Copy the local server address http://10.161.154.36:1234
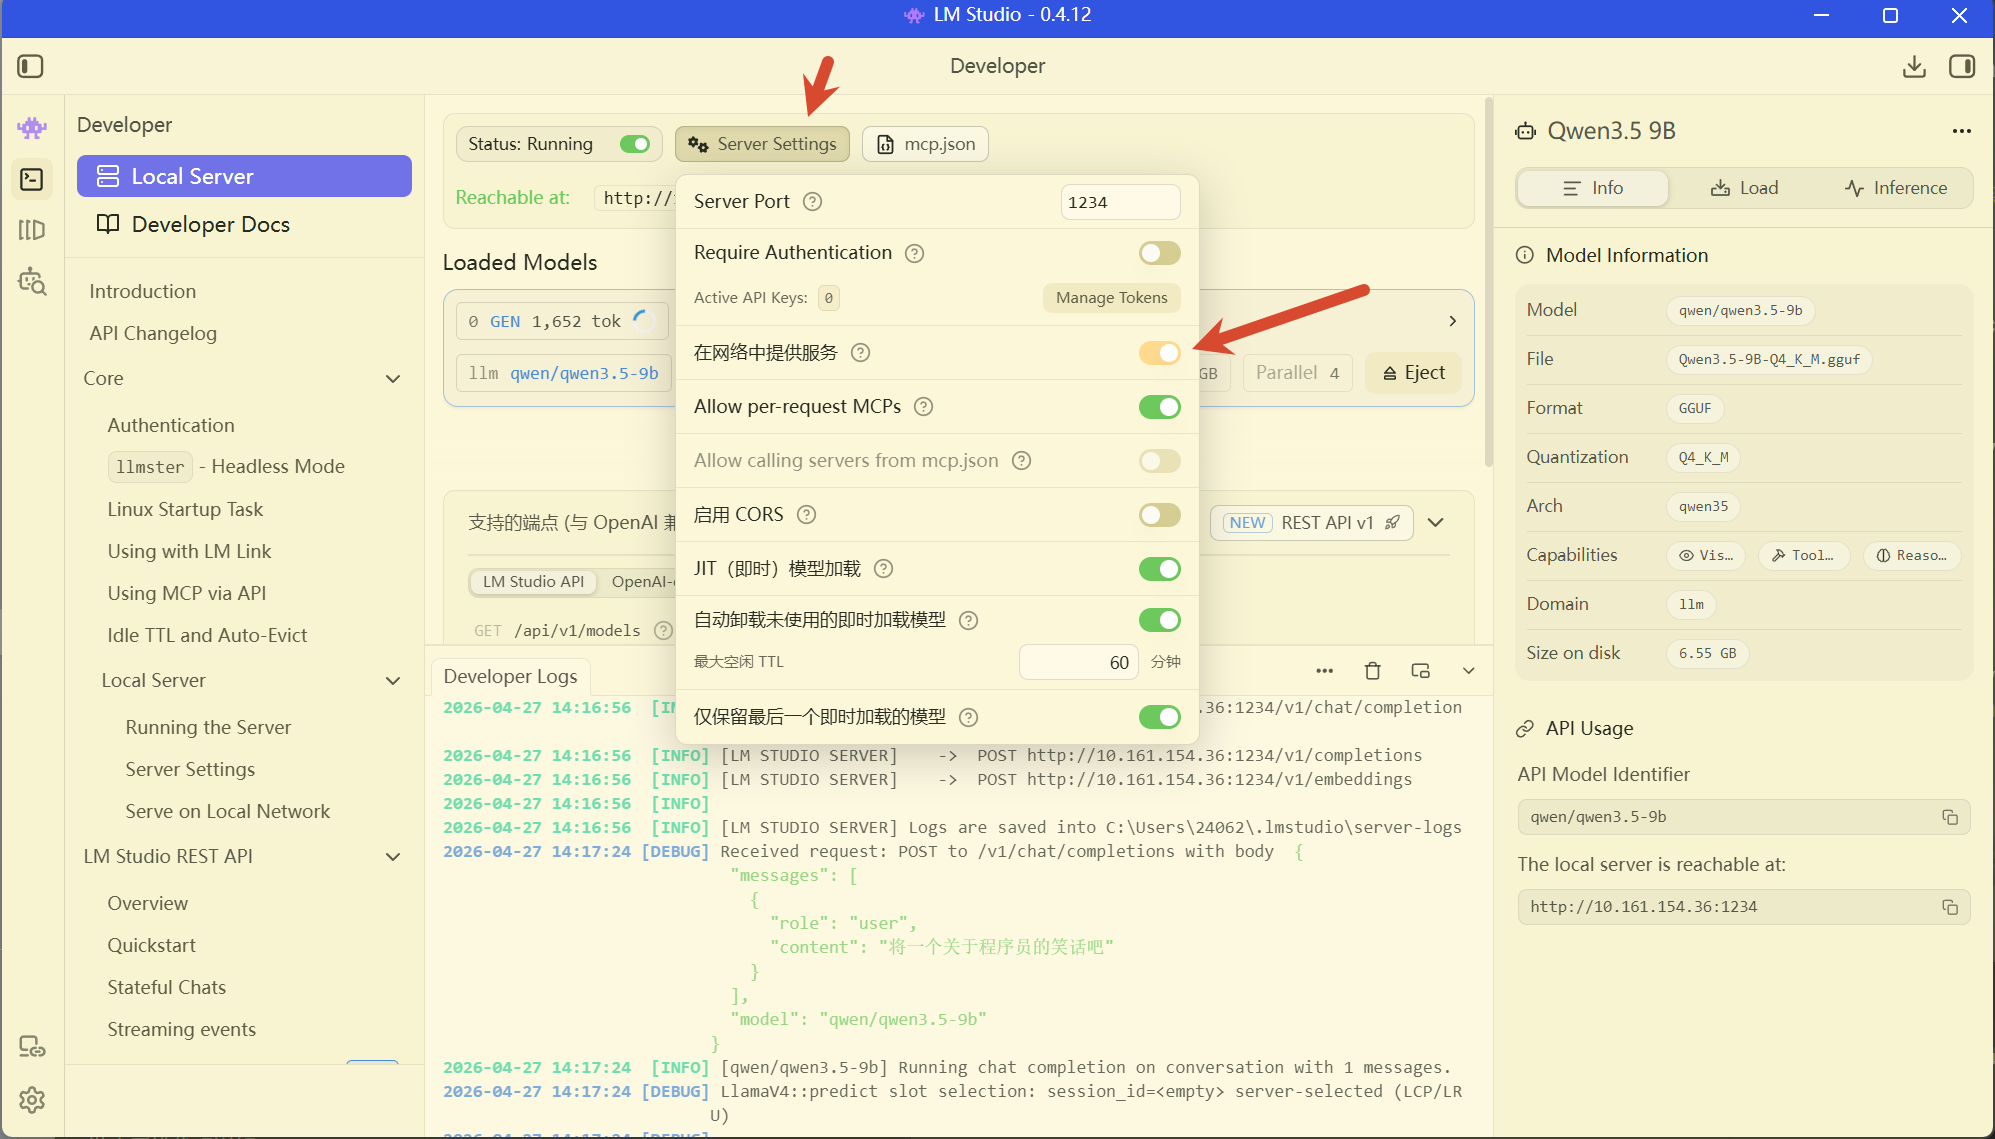 (1950, 907)
